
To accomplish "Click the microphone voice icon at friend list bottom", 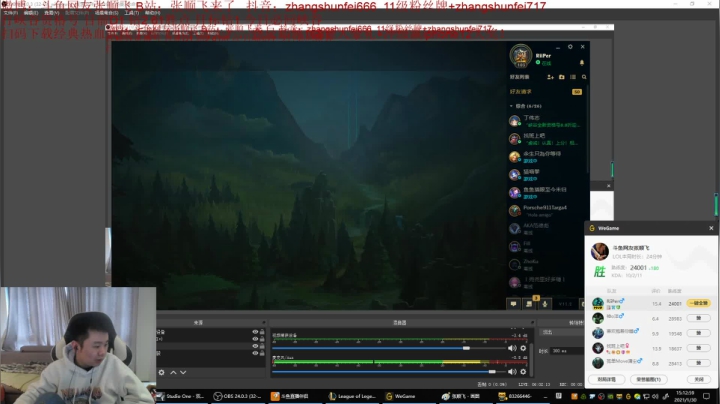I will point(545,303).
